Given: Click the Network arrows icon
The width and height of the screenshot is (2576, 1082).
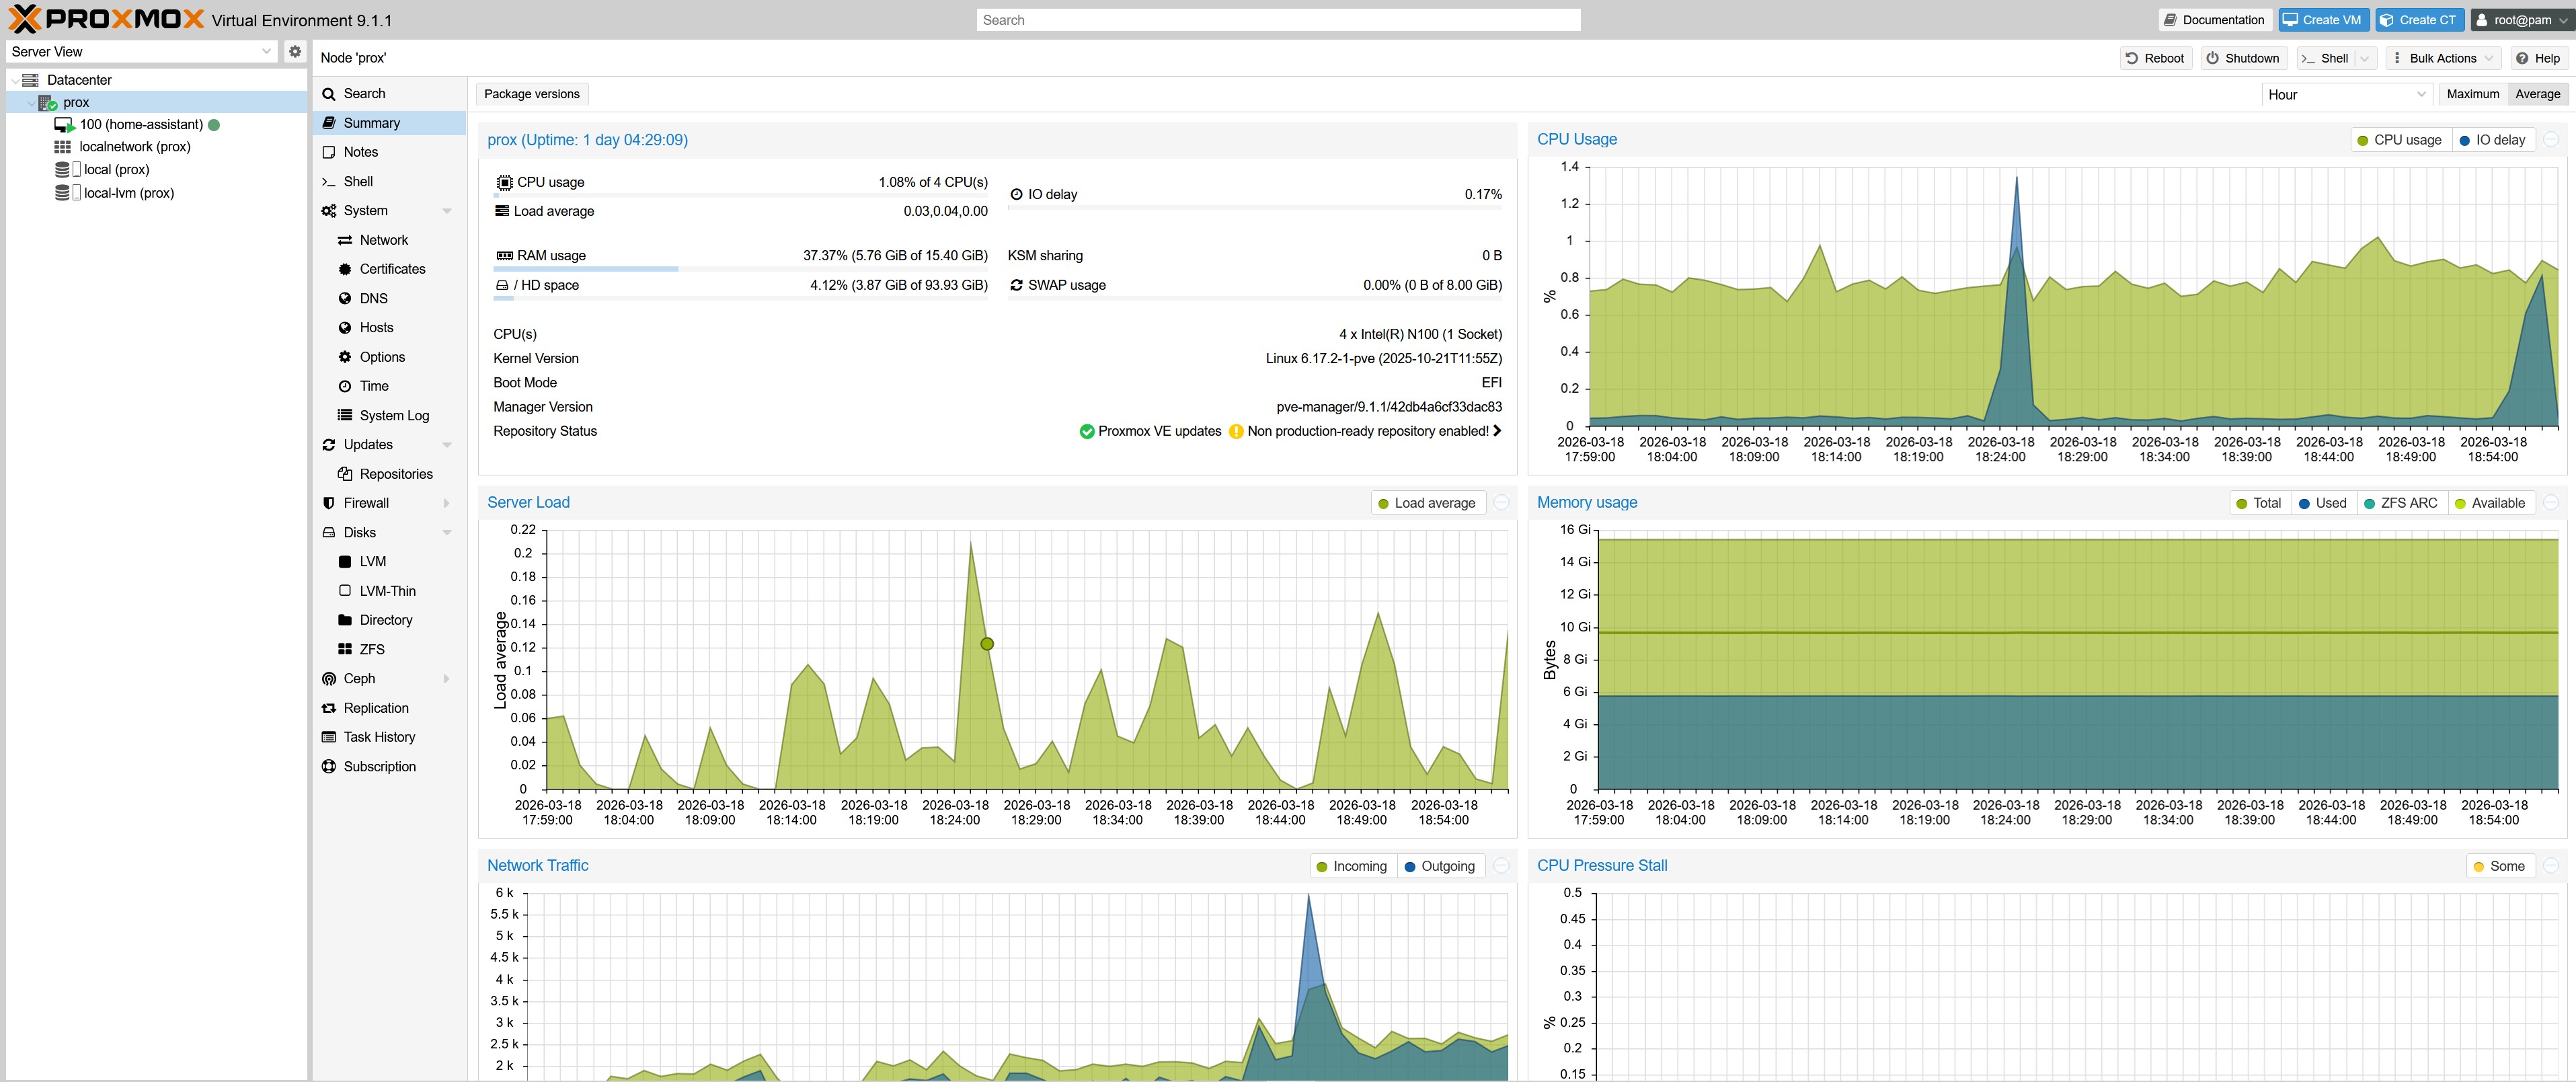Looking at the screenshot, I should [x=345, y=240].
